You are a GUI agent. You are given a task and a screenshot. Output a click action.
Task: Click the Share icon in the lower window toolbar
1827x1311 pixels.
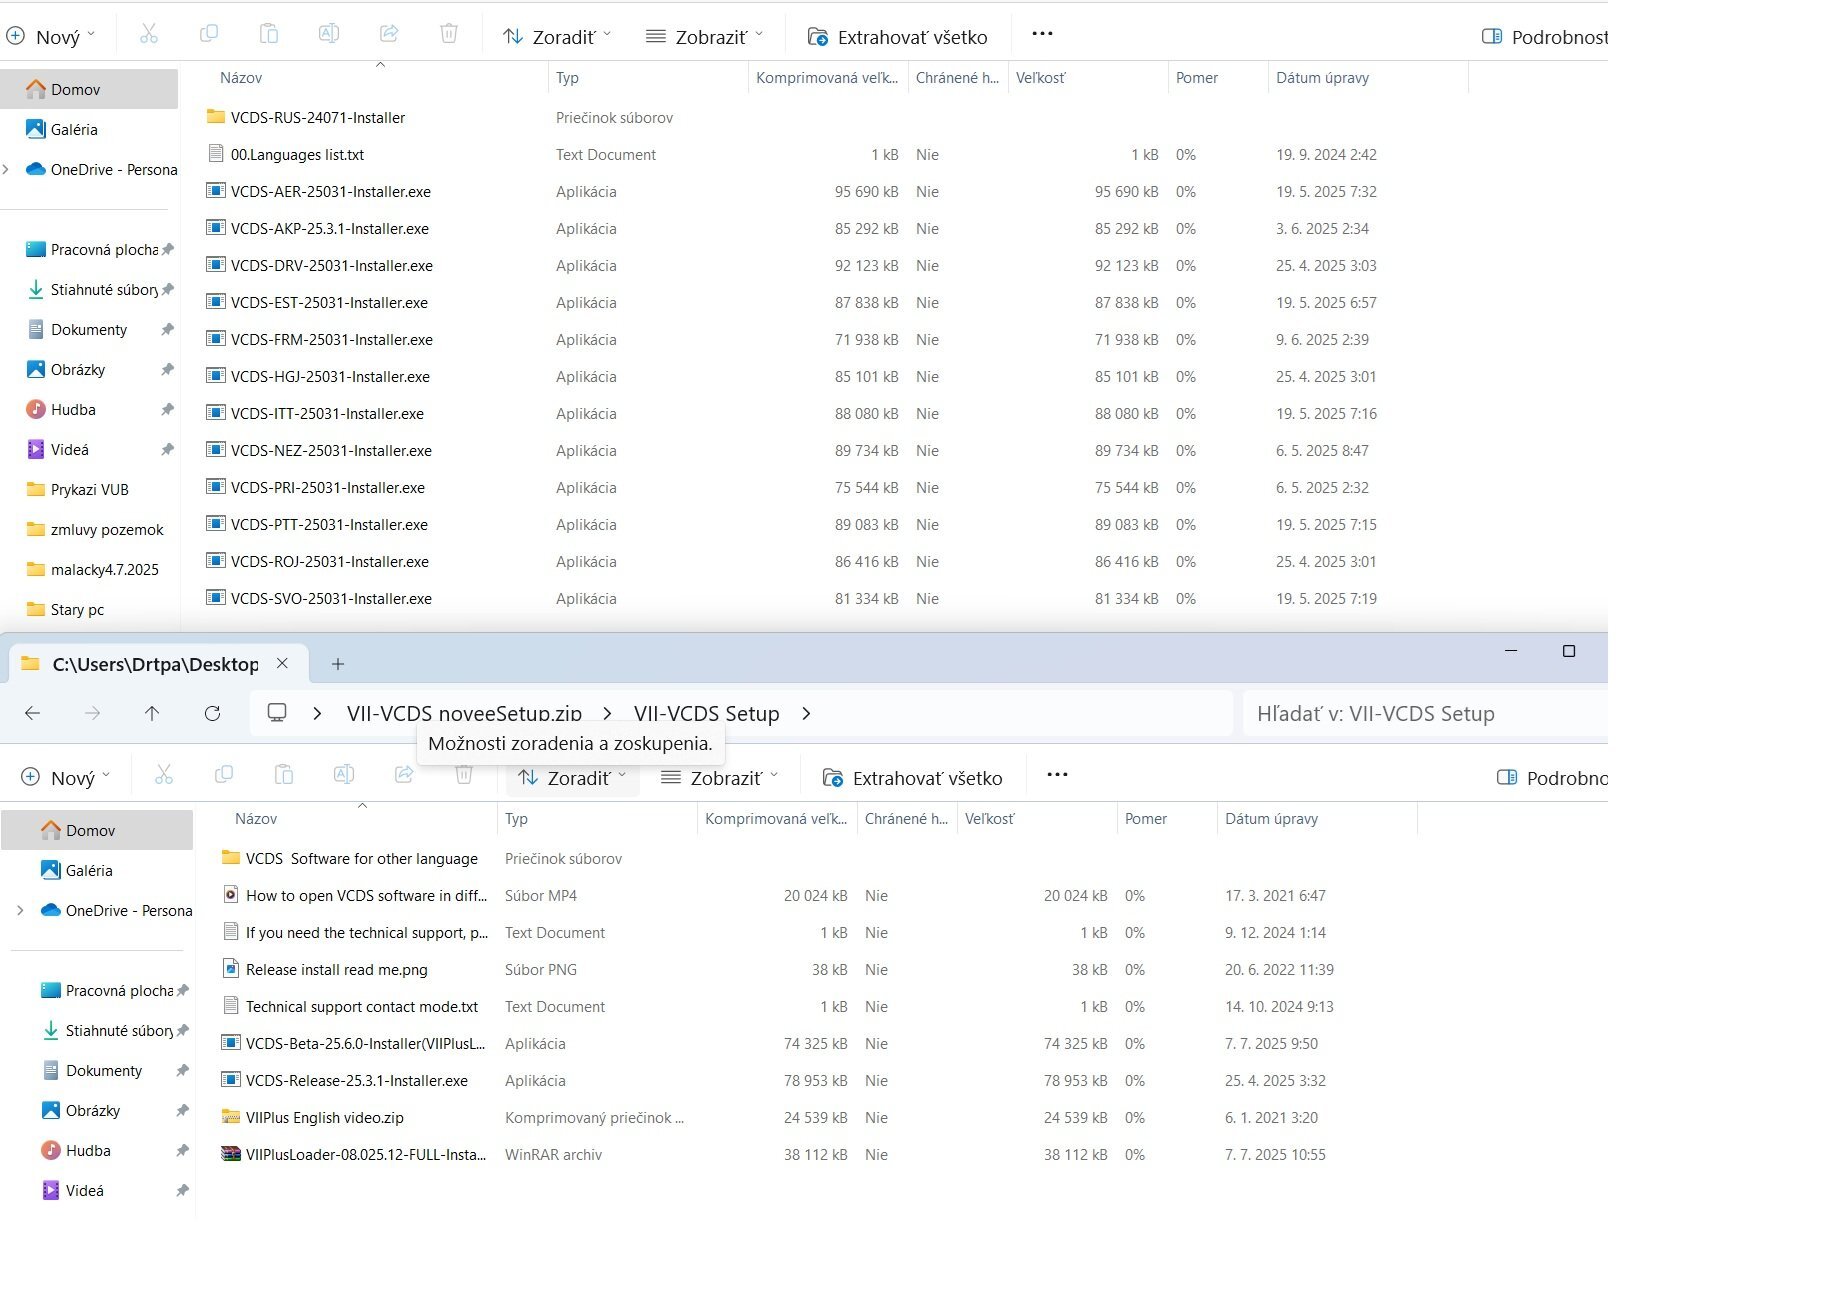(x=404, y=775)
